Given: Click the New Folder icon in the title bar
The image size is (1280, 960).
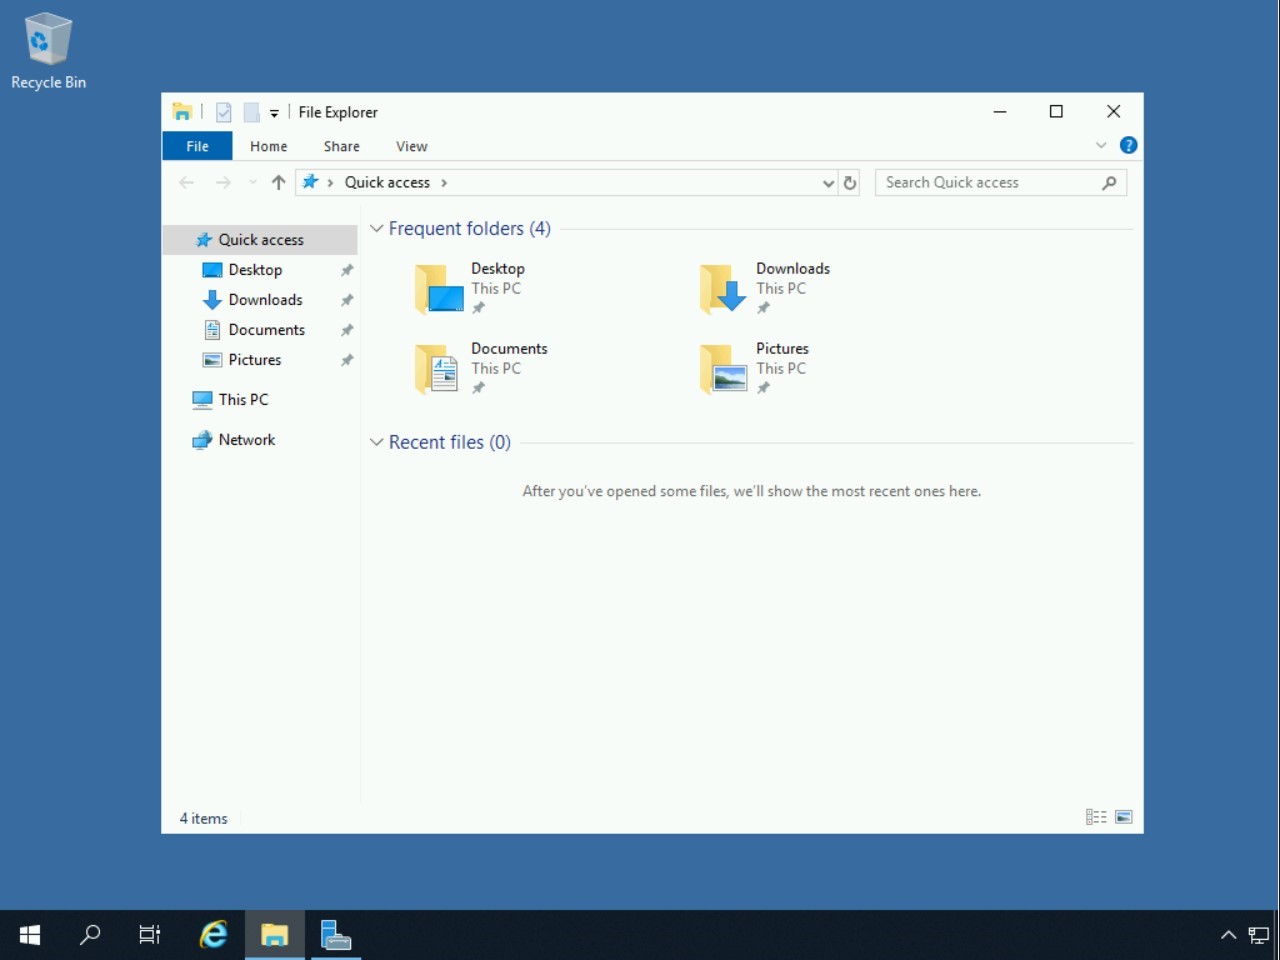Looking at the screenshot, I should coord(251,112).
